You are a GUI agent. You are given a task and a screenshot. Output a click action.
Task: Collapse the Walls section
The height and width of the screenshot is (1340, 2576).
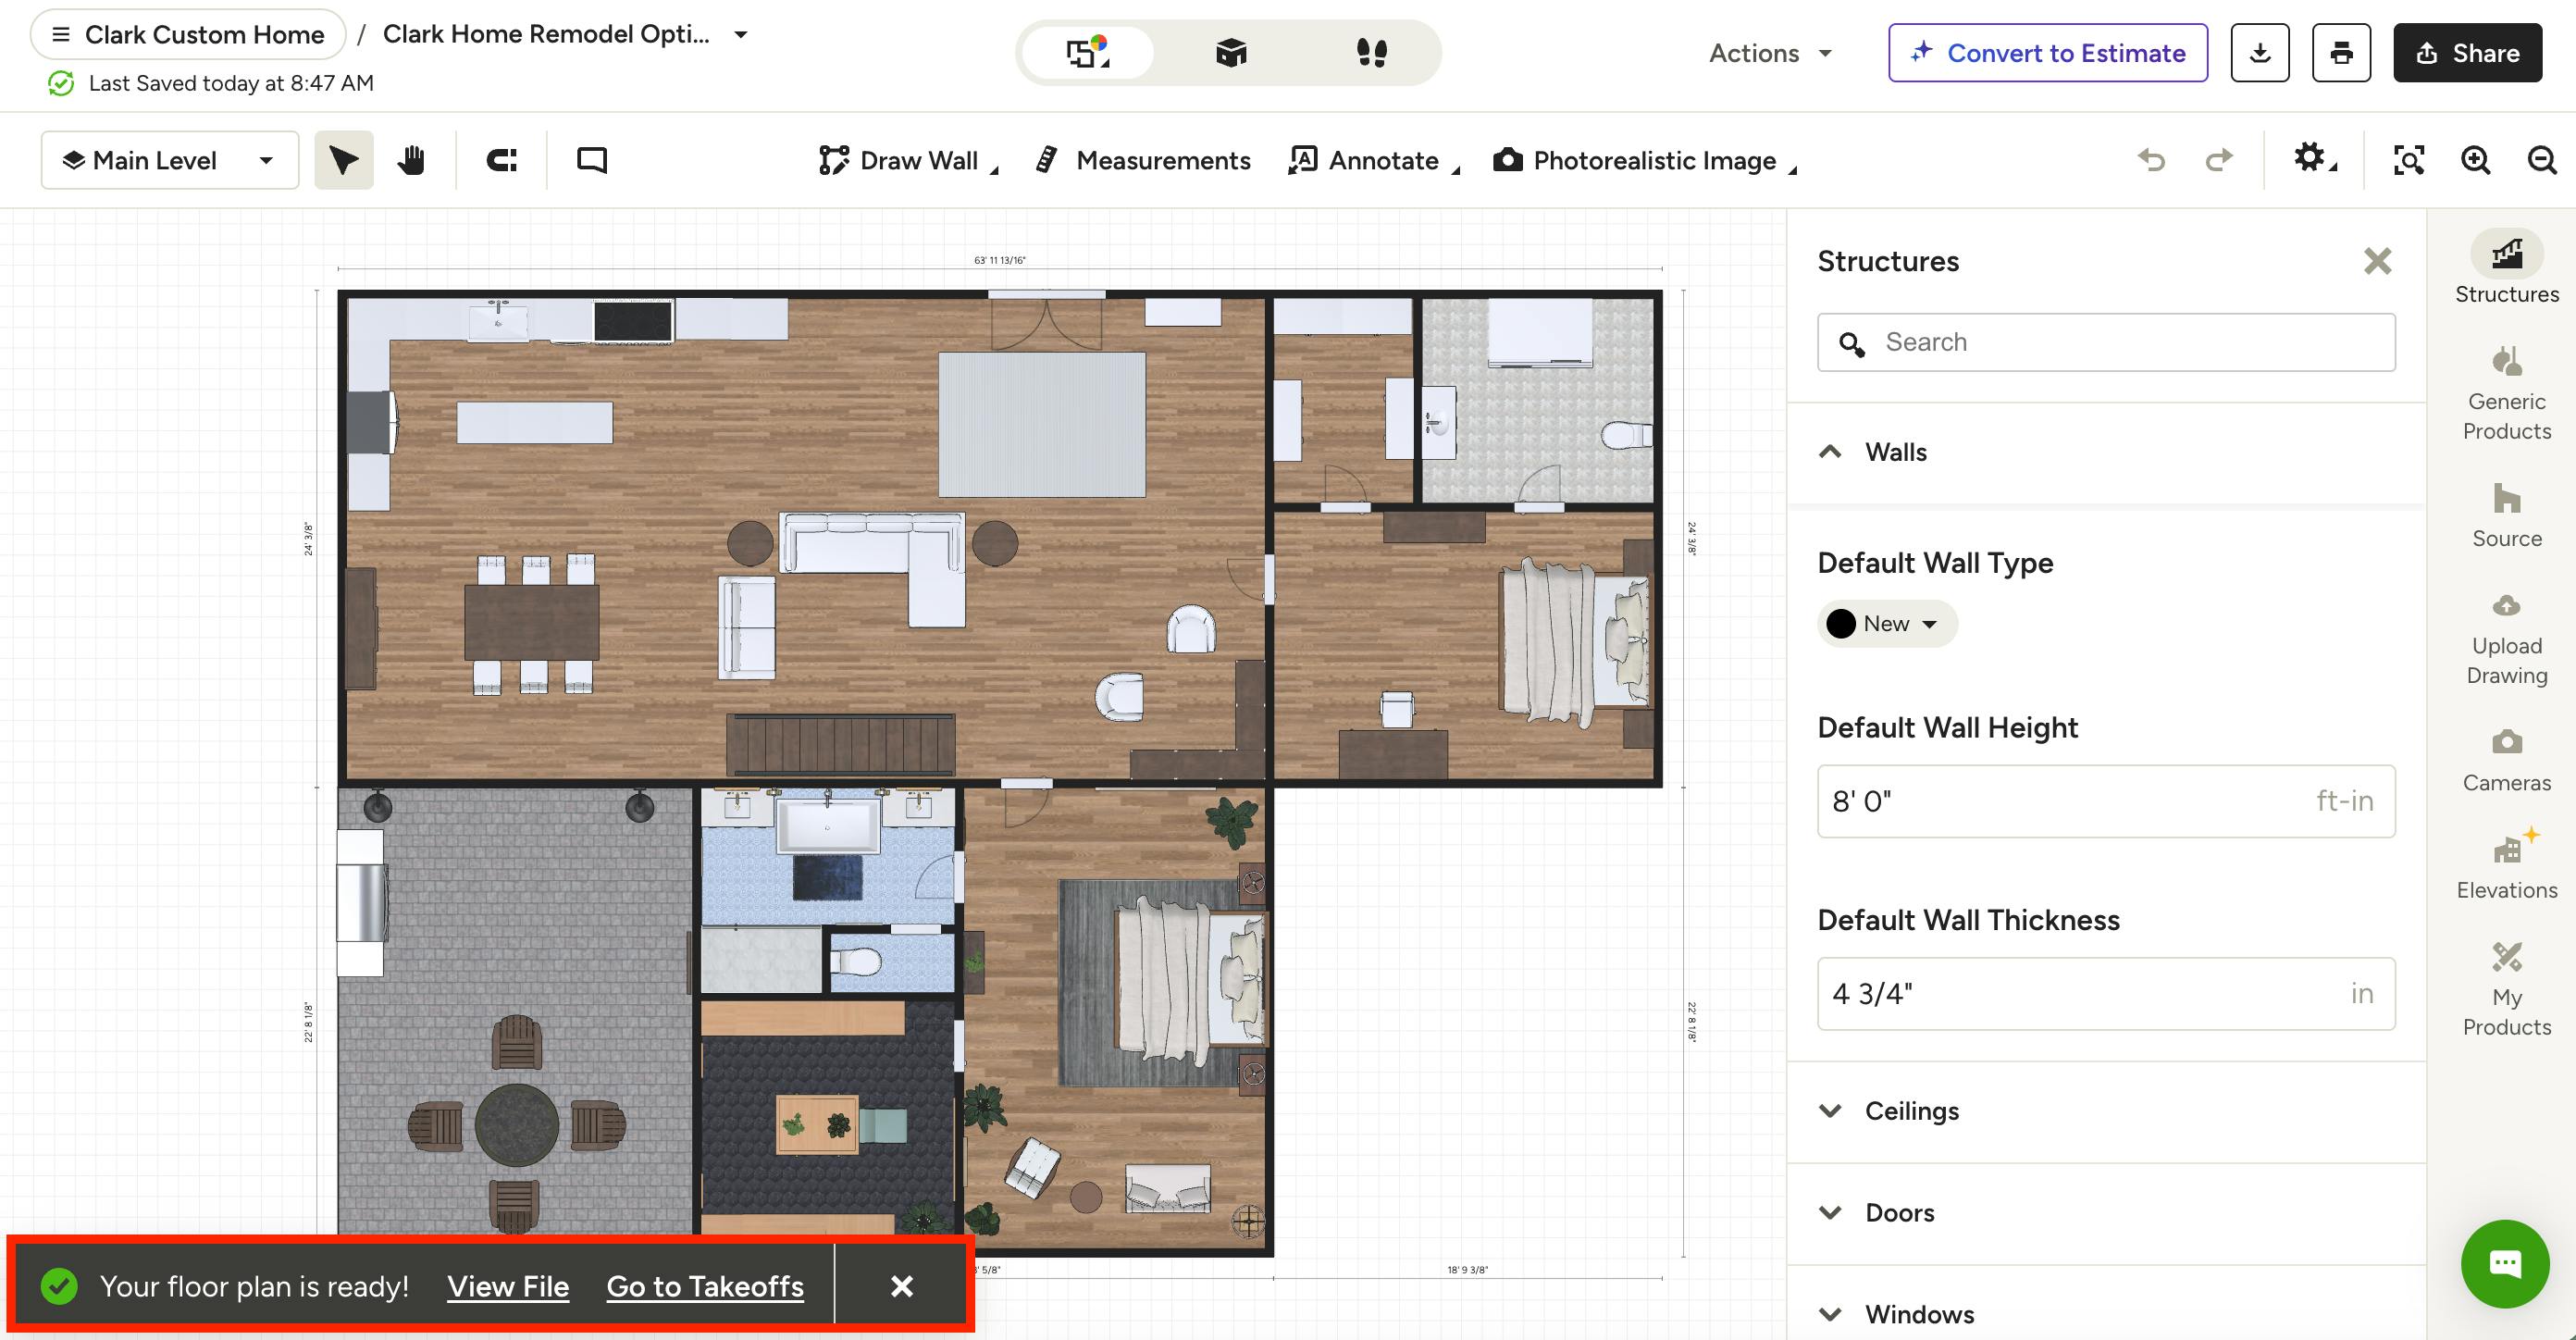[2106, 452]
